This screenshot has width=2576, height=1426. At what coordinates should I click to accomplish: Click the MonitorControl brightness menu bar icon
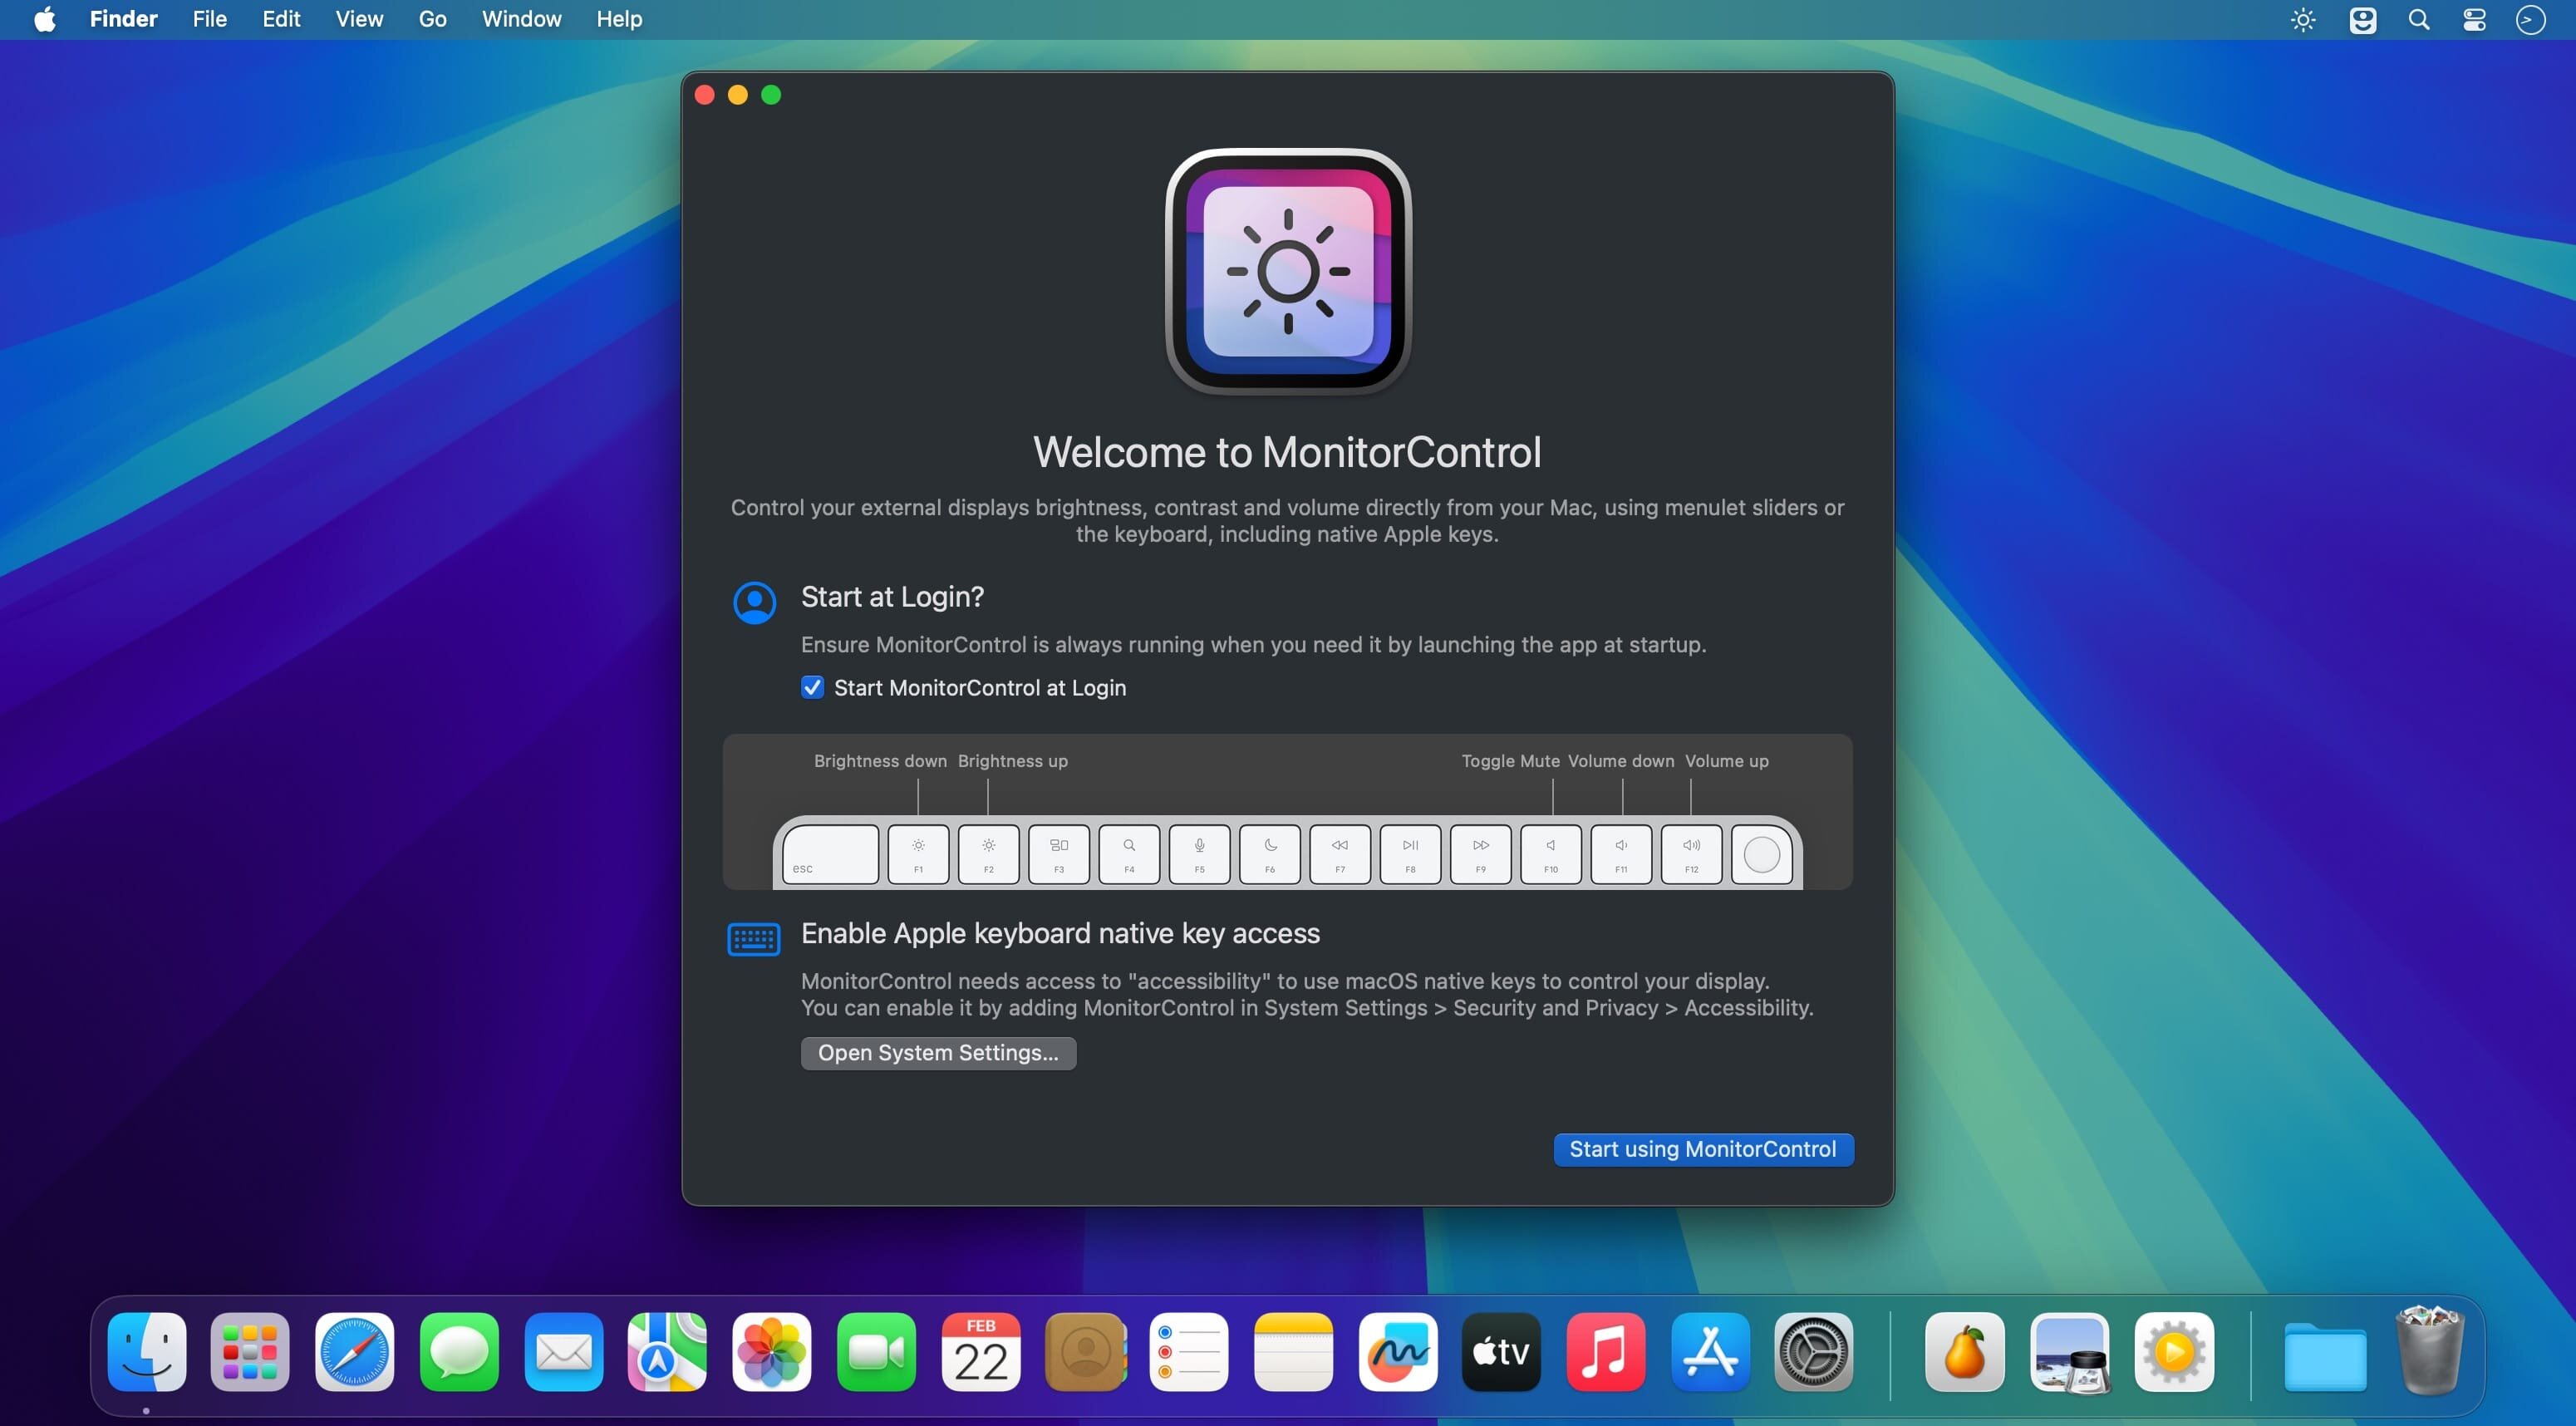(x=2303, y=20)
